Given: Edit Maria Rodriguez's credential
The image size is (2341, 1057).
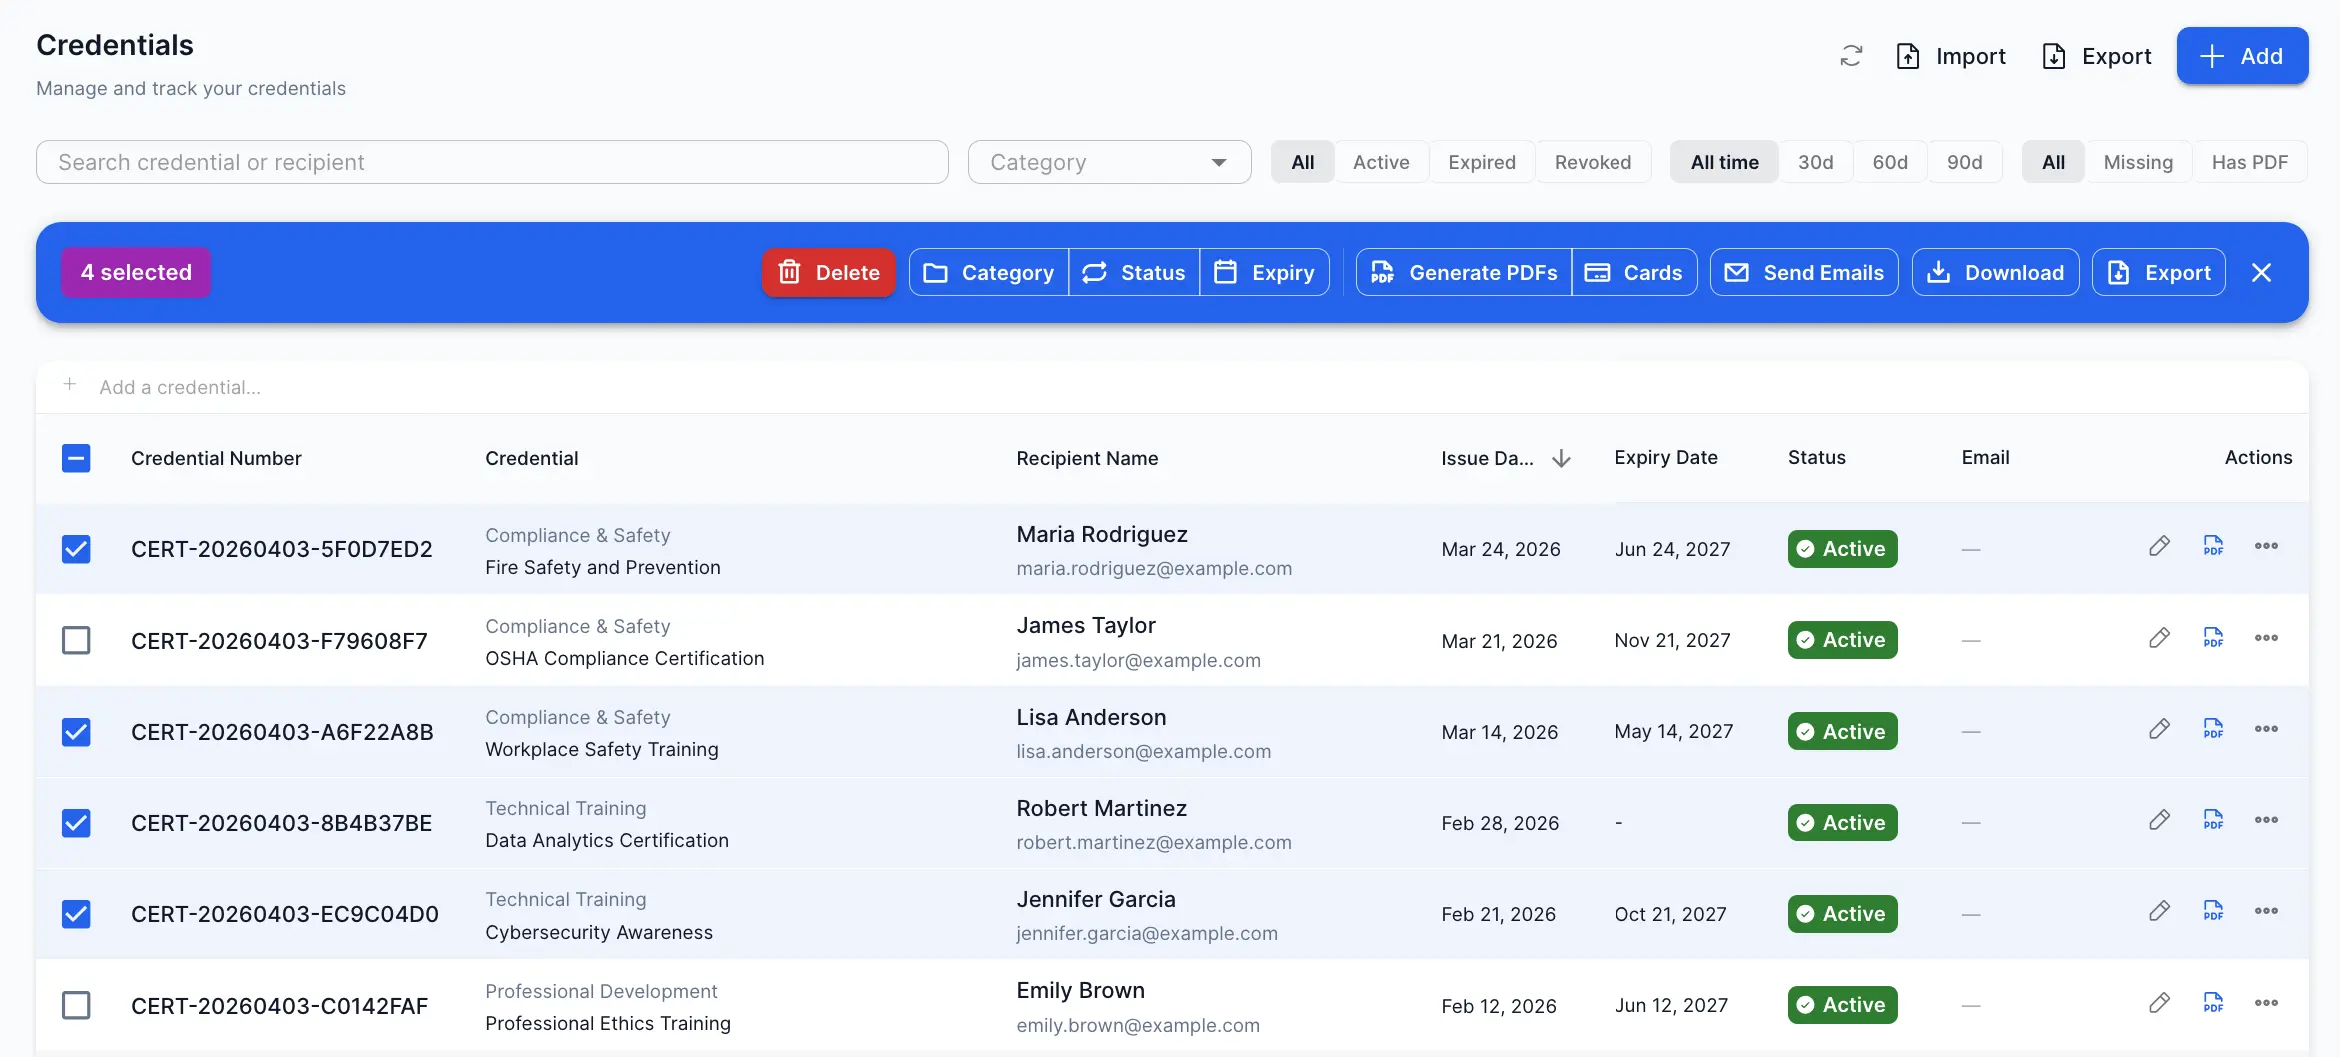Looking at the screenshot, I should [x=2159, y=547].
